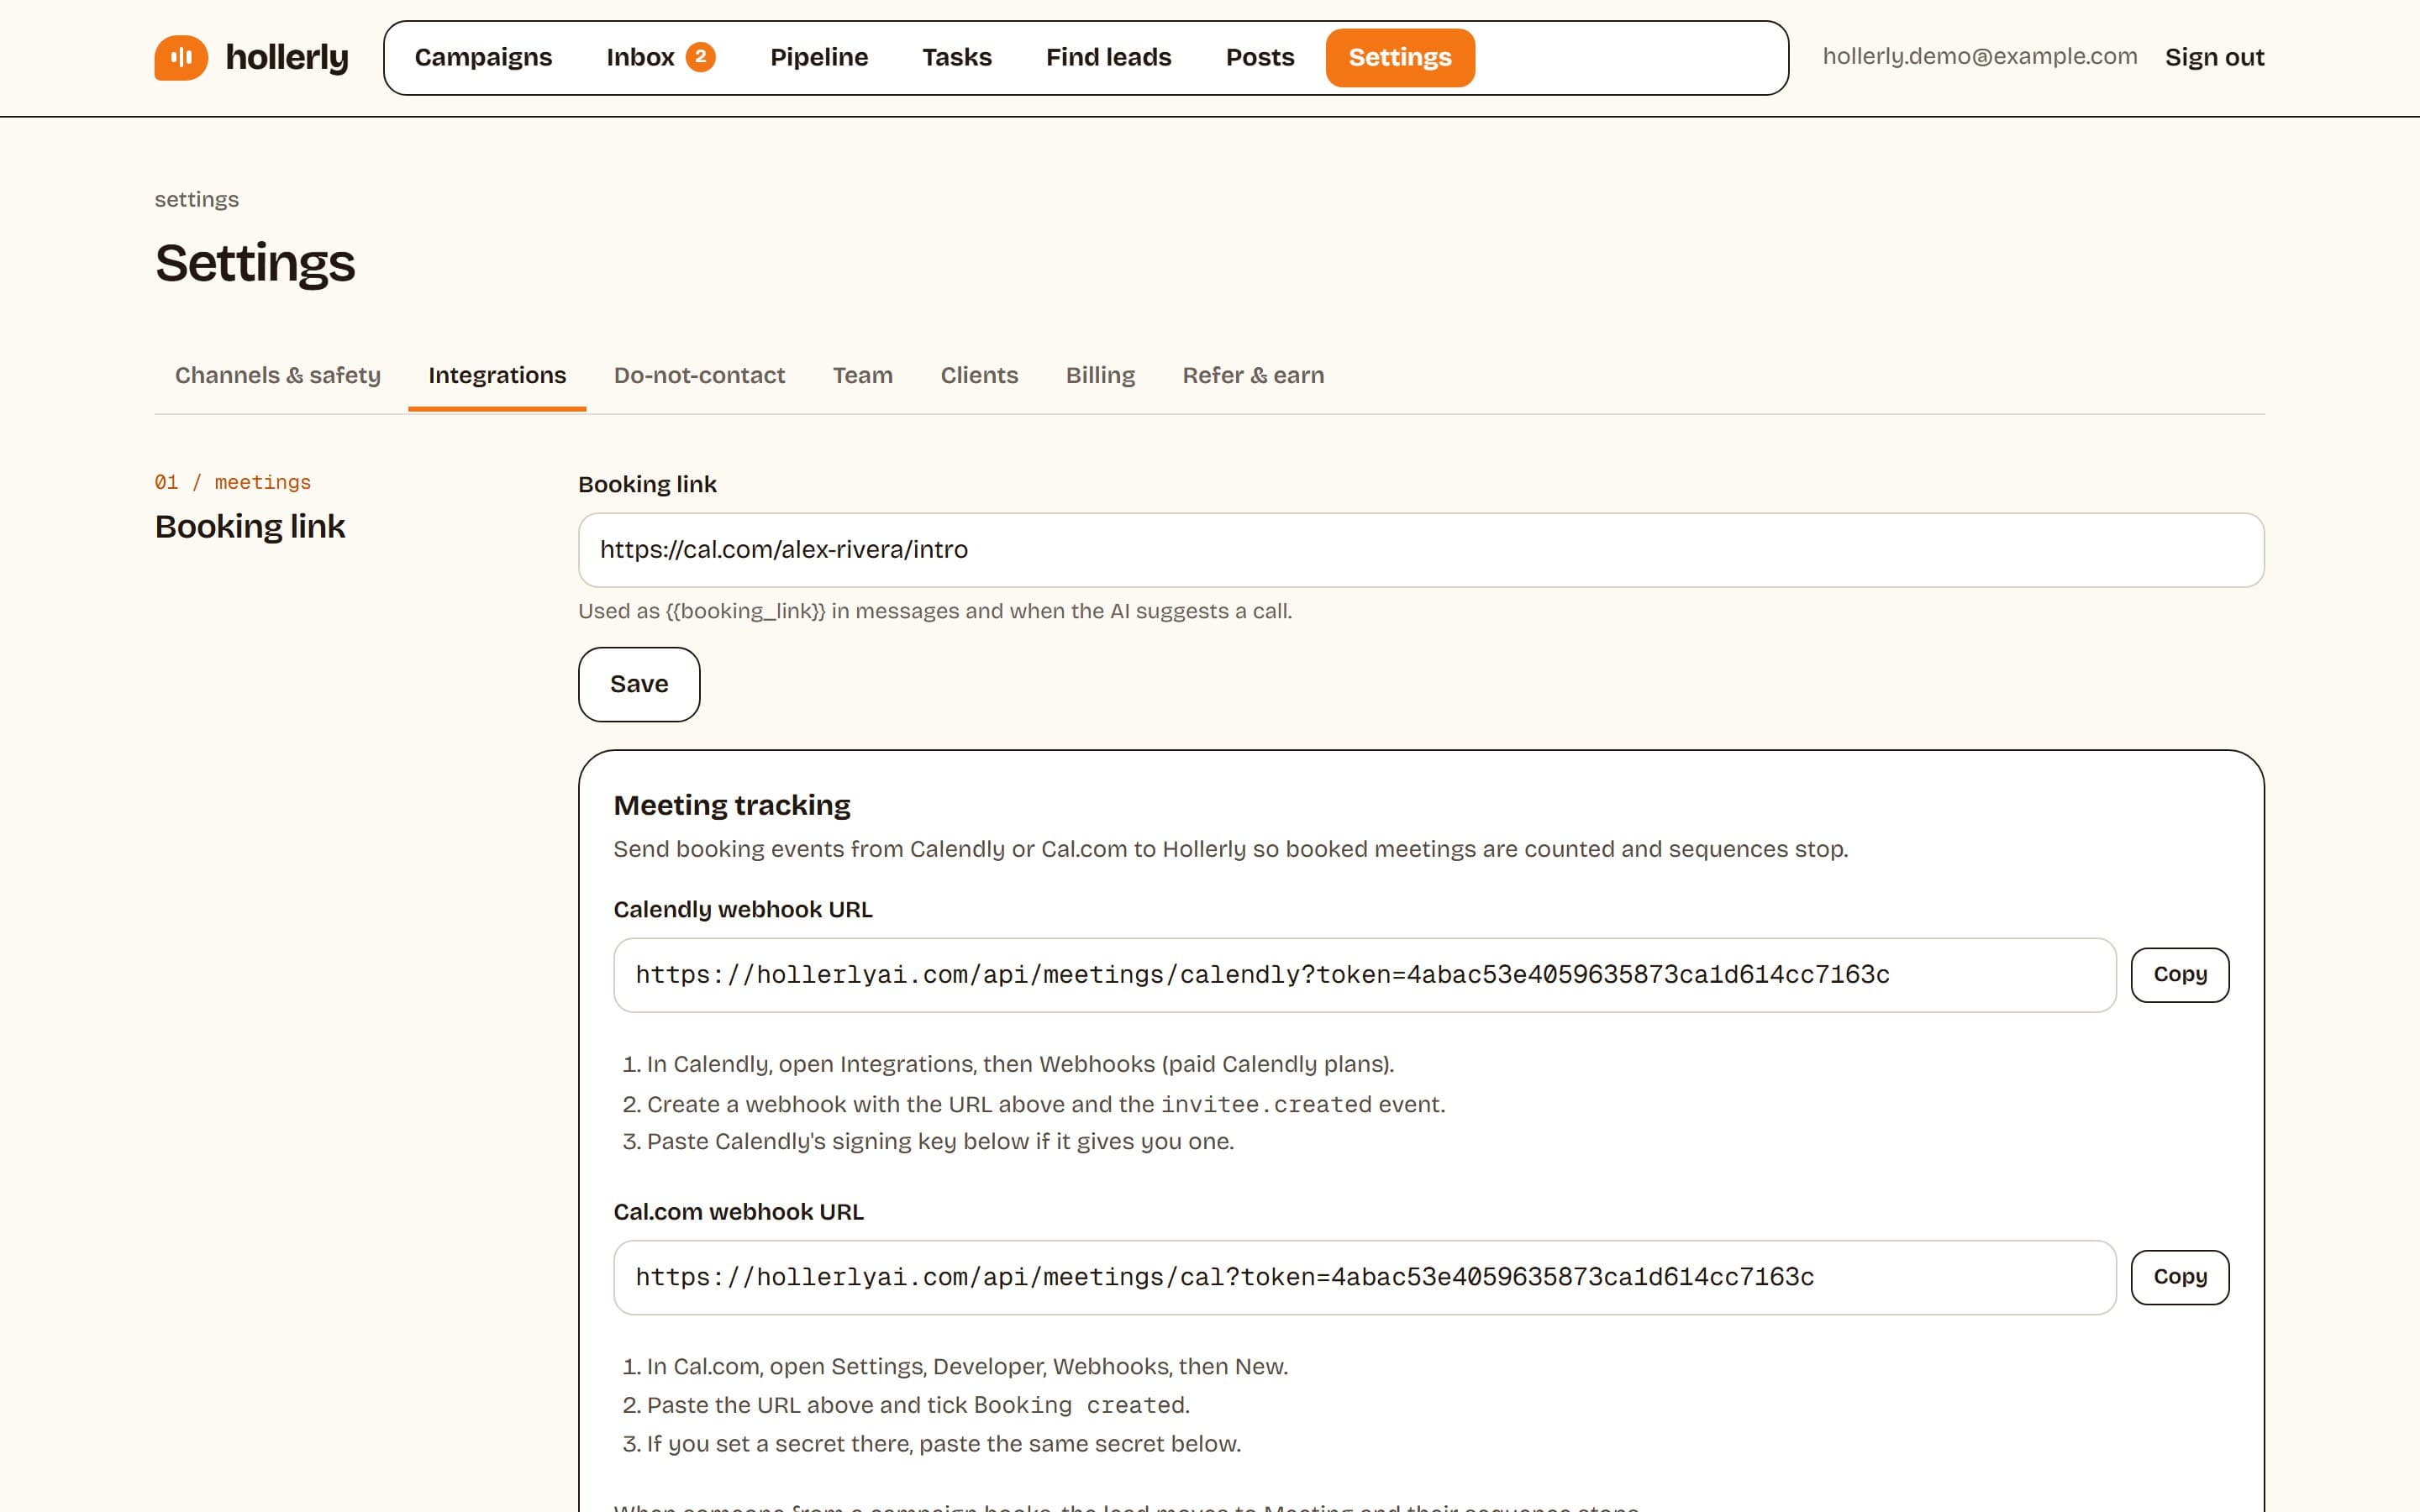
Task: Save the booking link
Action: pyautogui.click(x=639, y=684)
